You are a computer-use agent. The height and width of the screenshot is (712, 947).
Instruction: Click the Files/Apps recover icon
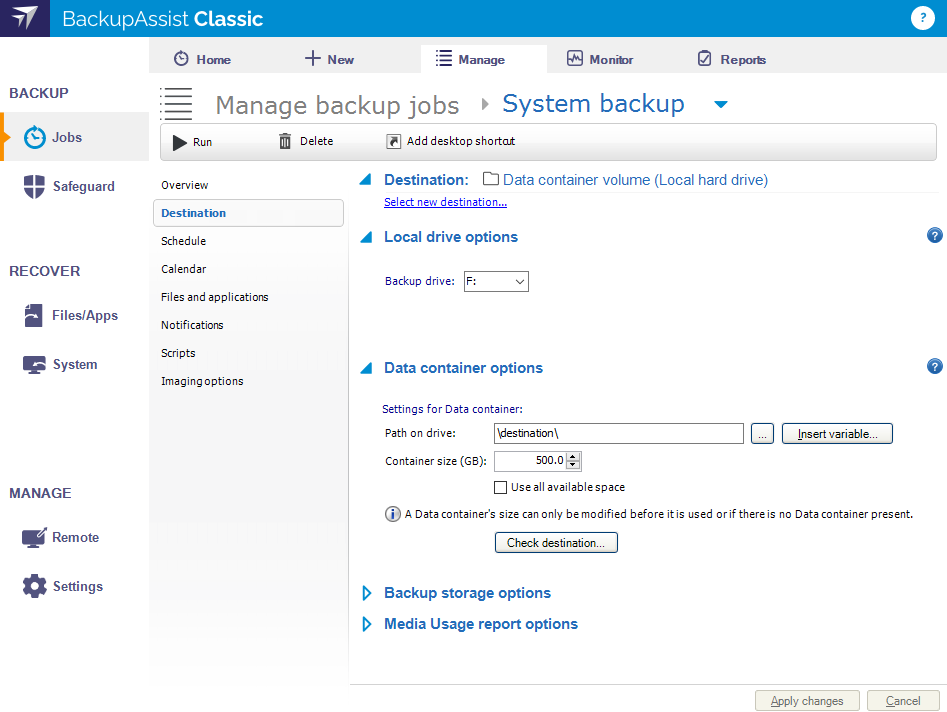33,315
